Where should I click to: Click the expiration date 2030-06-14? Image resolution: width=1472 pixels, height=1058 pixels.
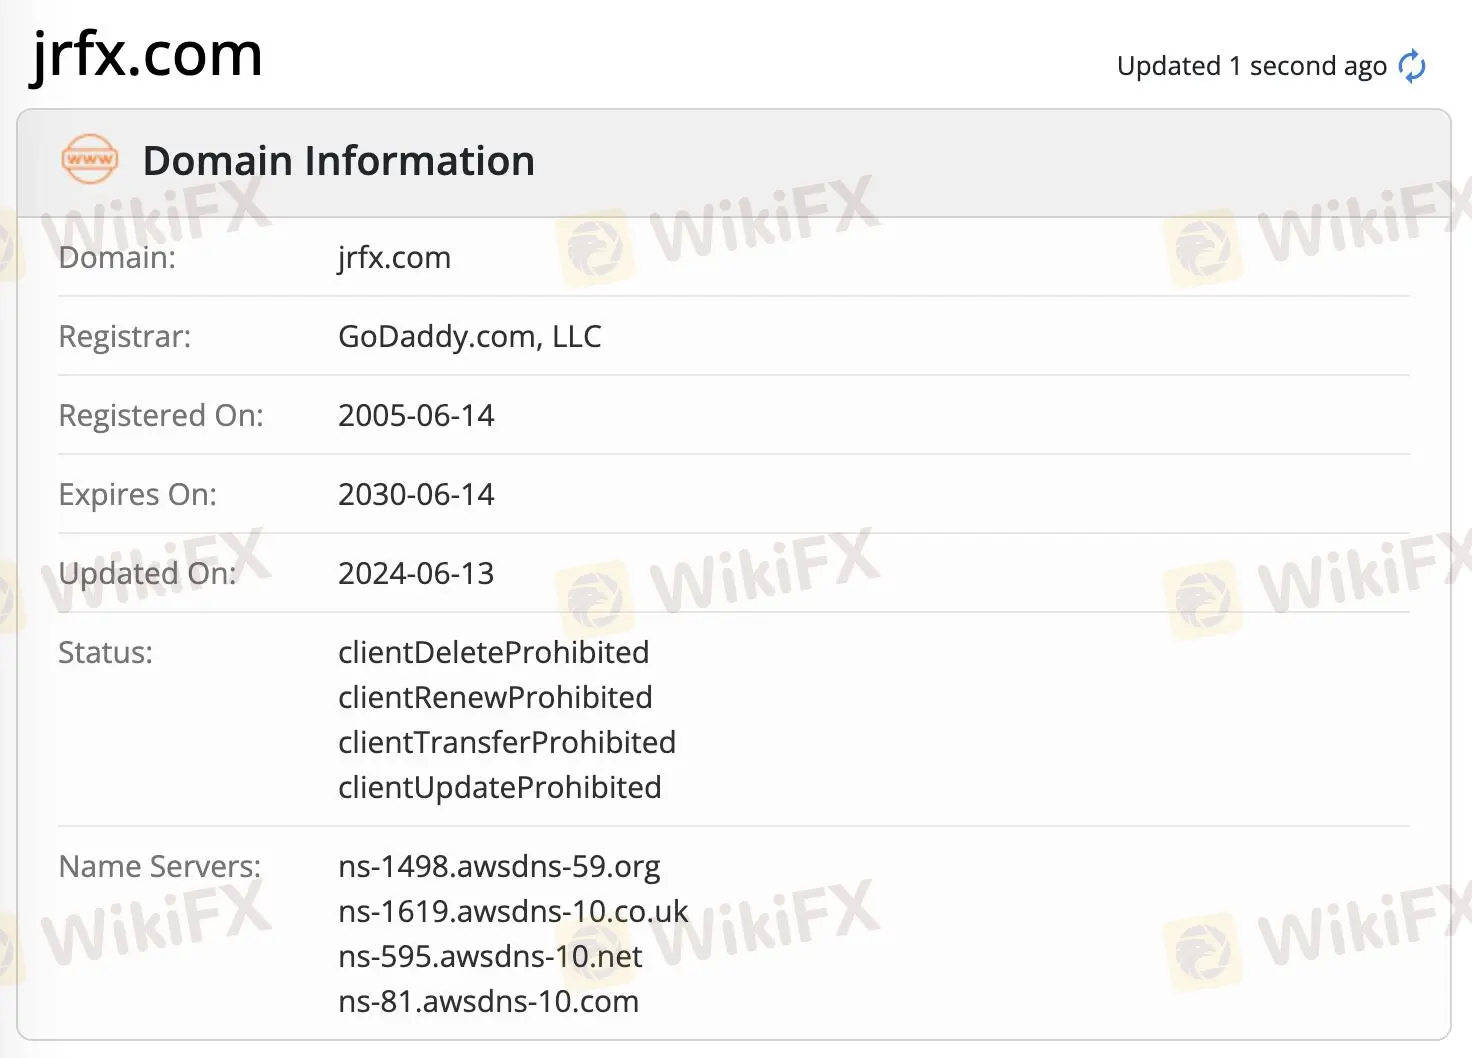416,494
